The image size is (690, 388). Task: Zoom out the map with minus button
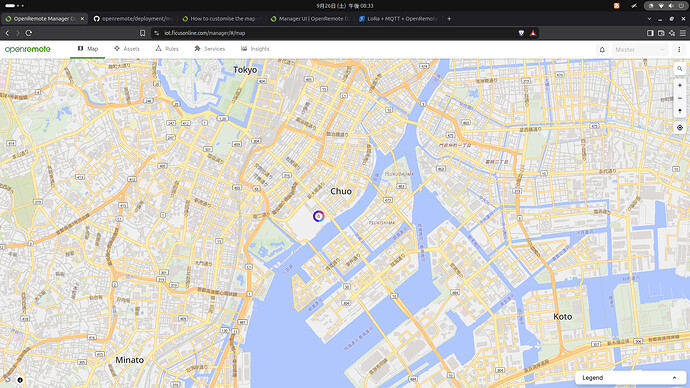click(679, 98)
